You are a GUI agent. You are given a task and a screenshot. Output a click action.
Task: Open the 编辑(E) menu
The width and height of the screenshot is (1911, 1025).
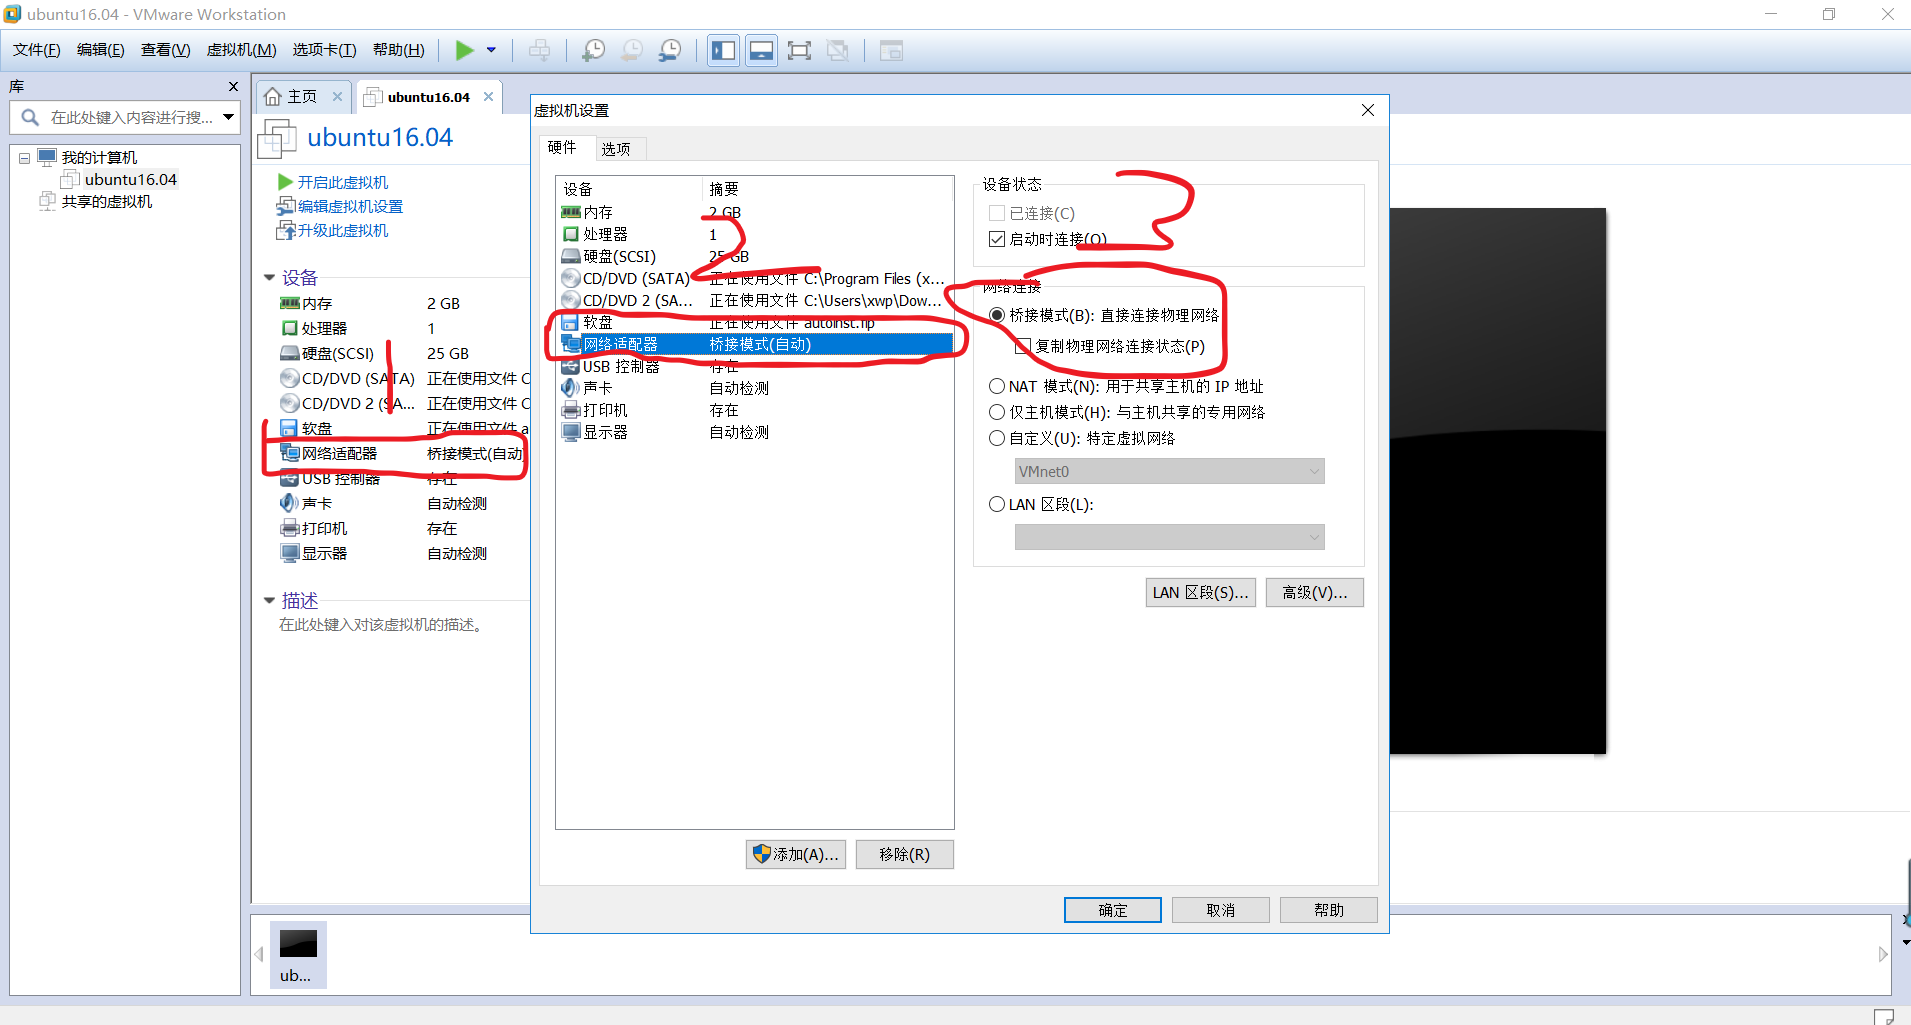click(x=101, y=50)
